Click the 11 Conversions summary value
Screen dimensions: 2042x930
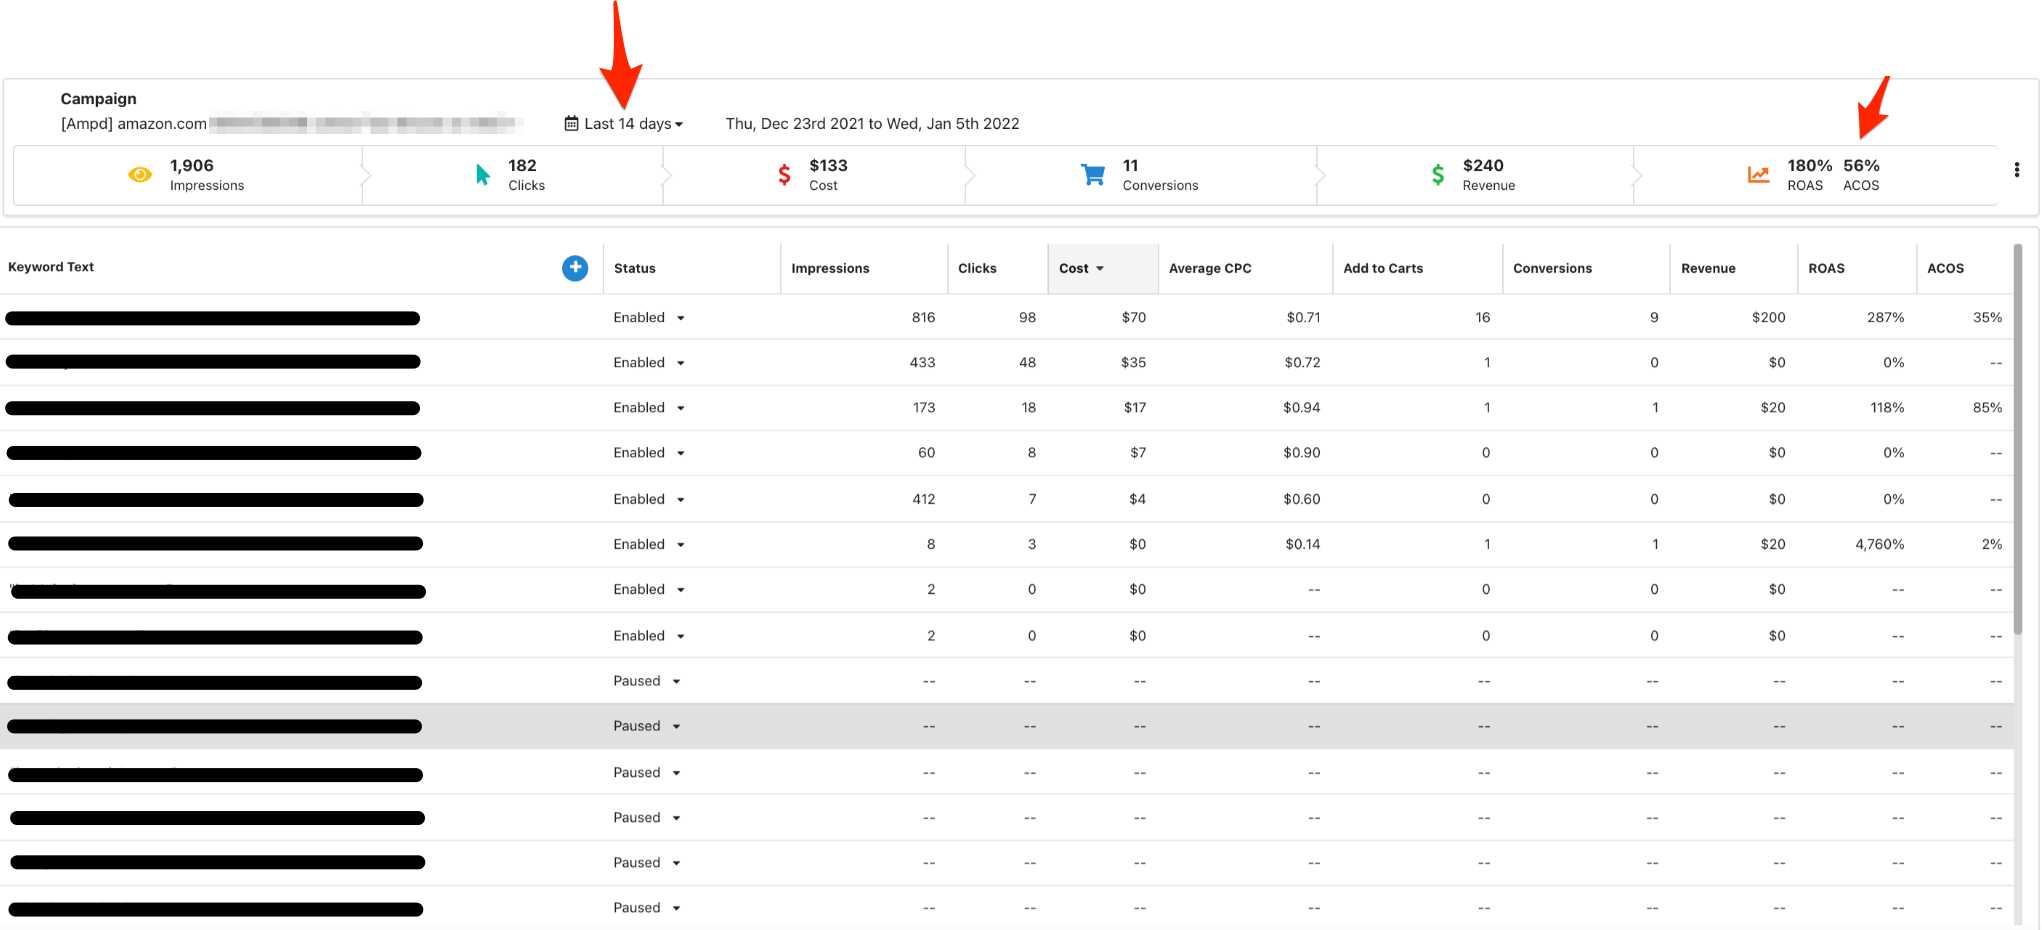tap(1130, 166)
